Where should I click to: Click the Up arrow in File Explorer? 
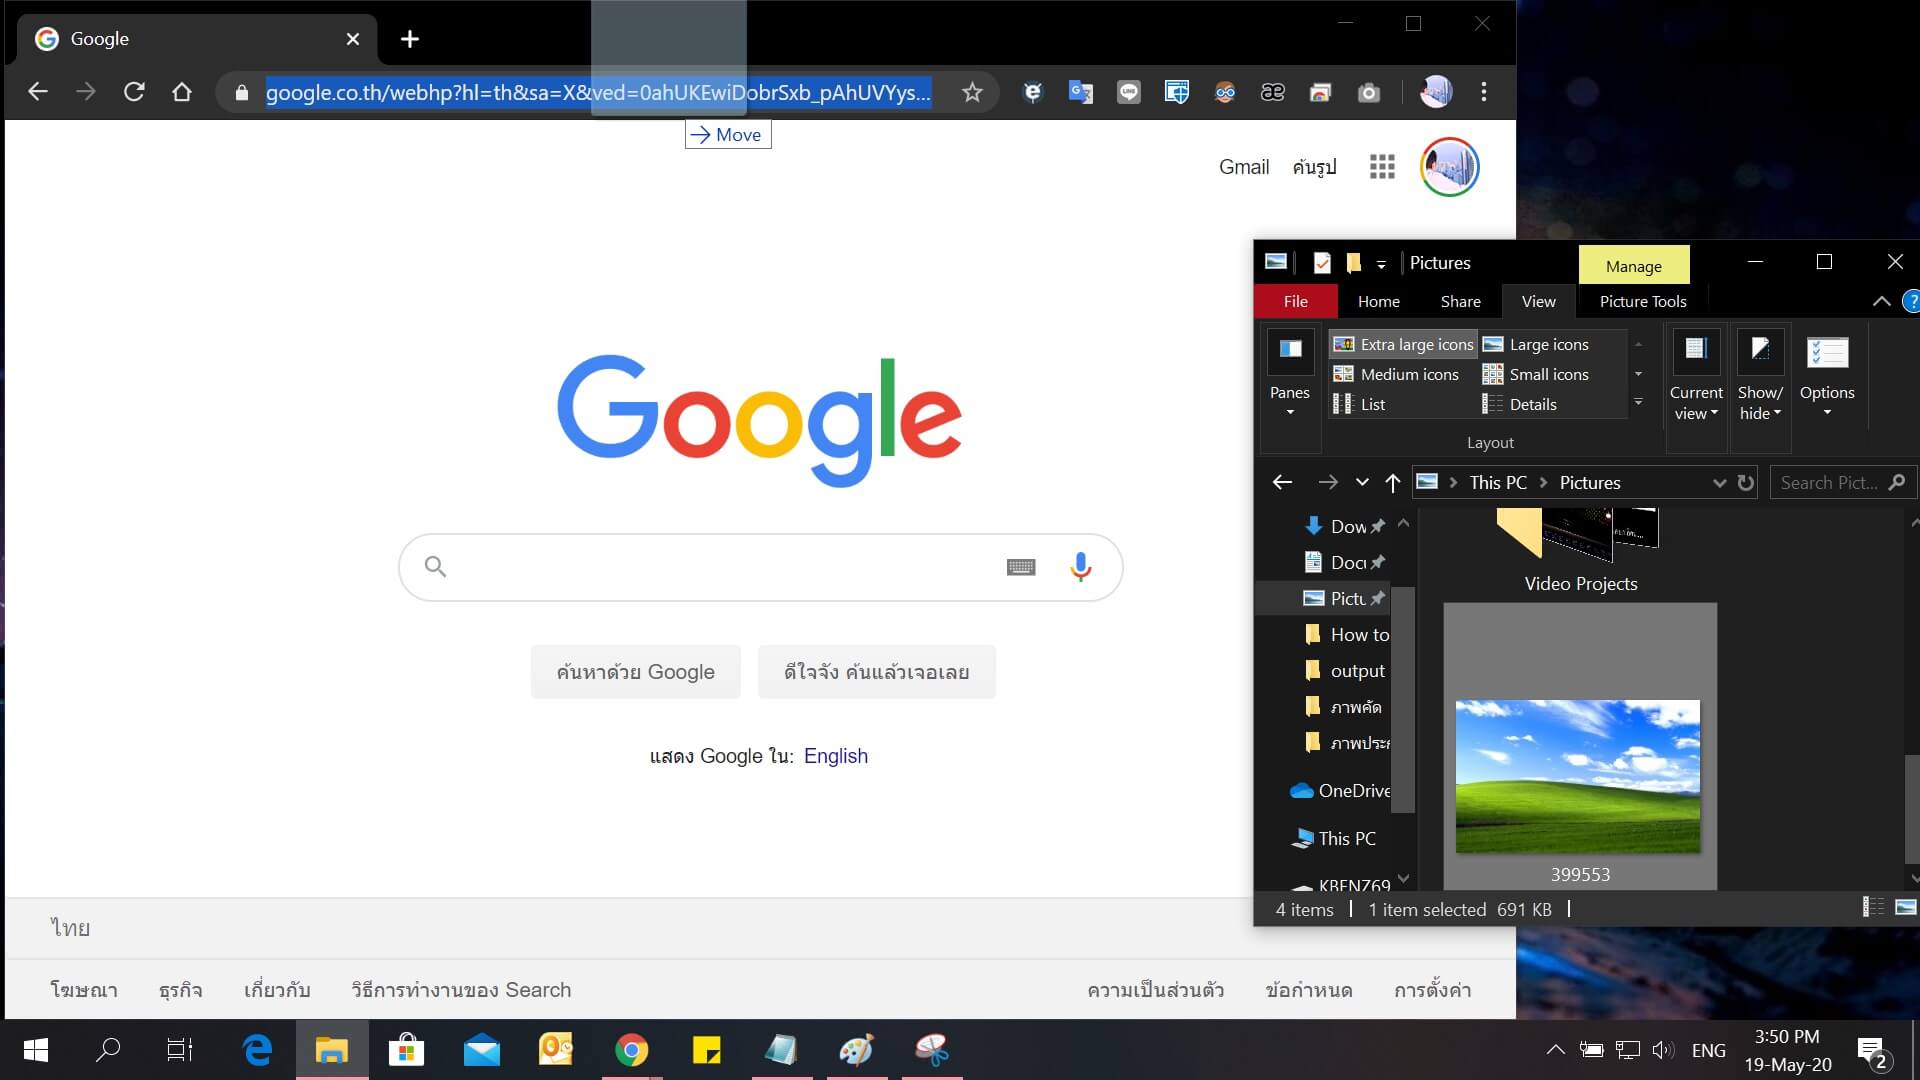click(1392, 483)
